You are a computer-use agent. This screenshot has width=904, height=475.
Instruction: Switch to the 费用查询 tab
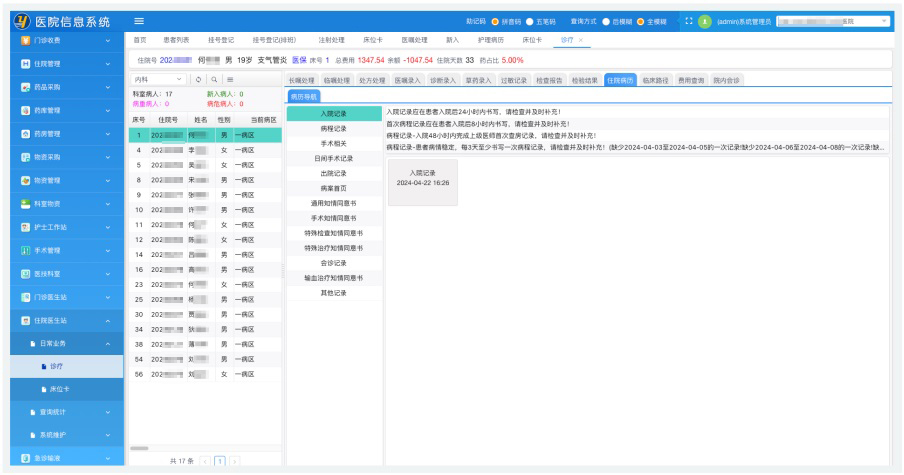[691, 80]
